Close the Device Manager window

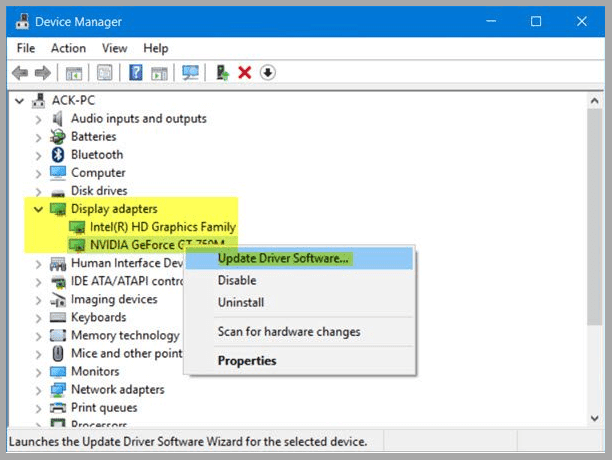[582, 21]
